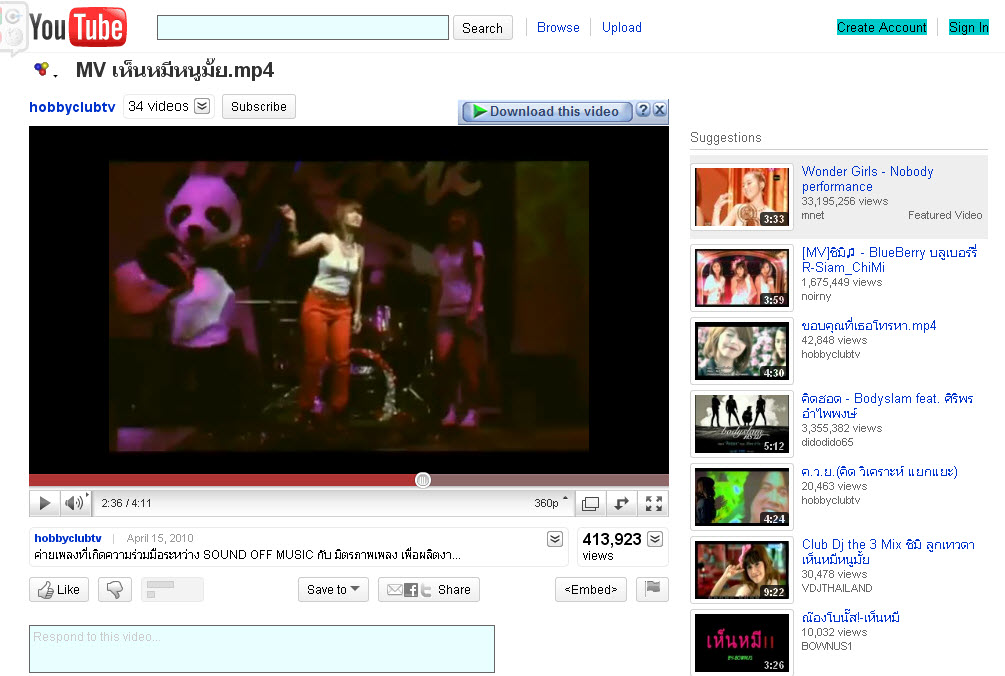The height and width of the screenshot is (676, 1005).
Task: Open the 360p video quality menu
Action: point(551,503)
